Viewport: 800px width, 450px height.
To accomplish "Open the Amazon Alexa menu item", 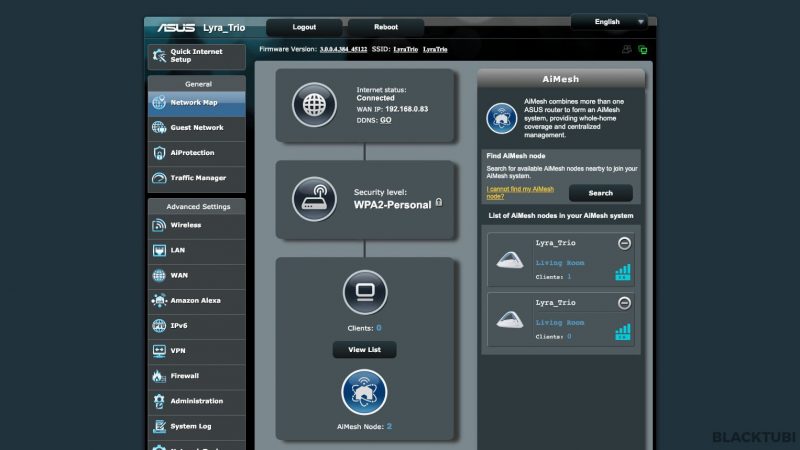I will point(196,301).
